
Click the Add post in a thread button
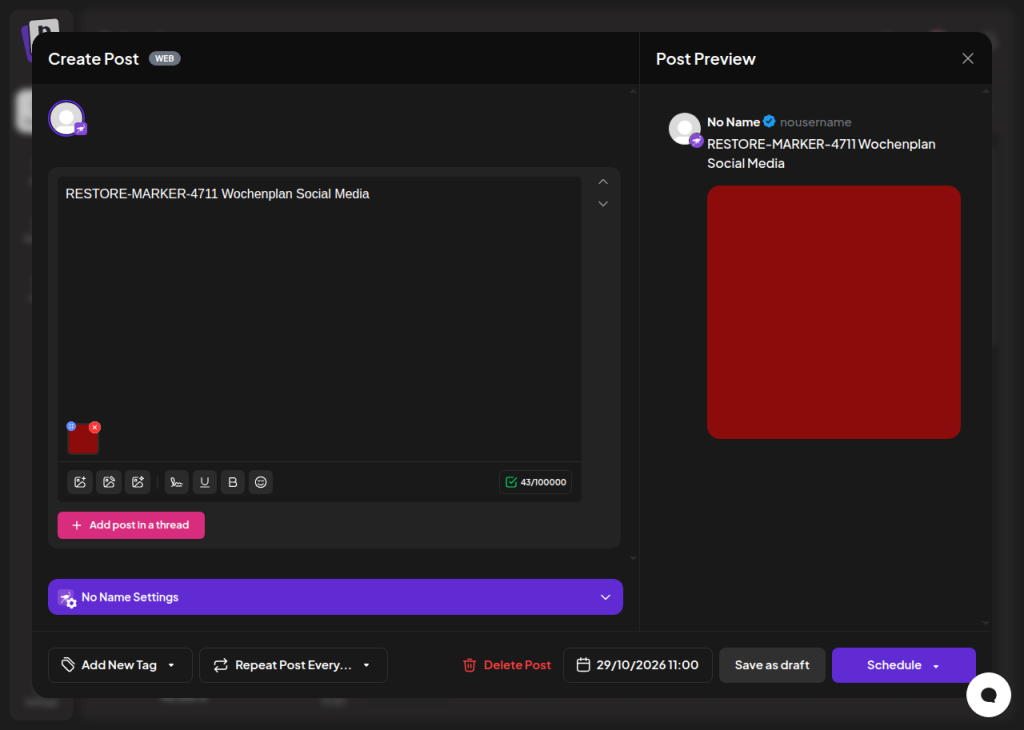131,525
